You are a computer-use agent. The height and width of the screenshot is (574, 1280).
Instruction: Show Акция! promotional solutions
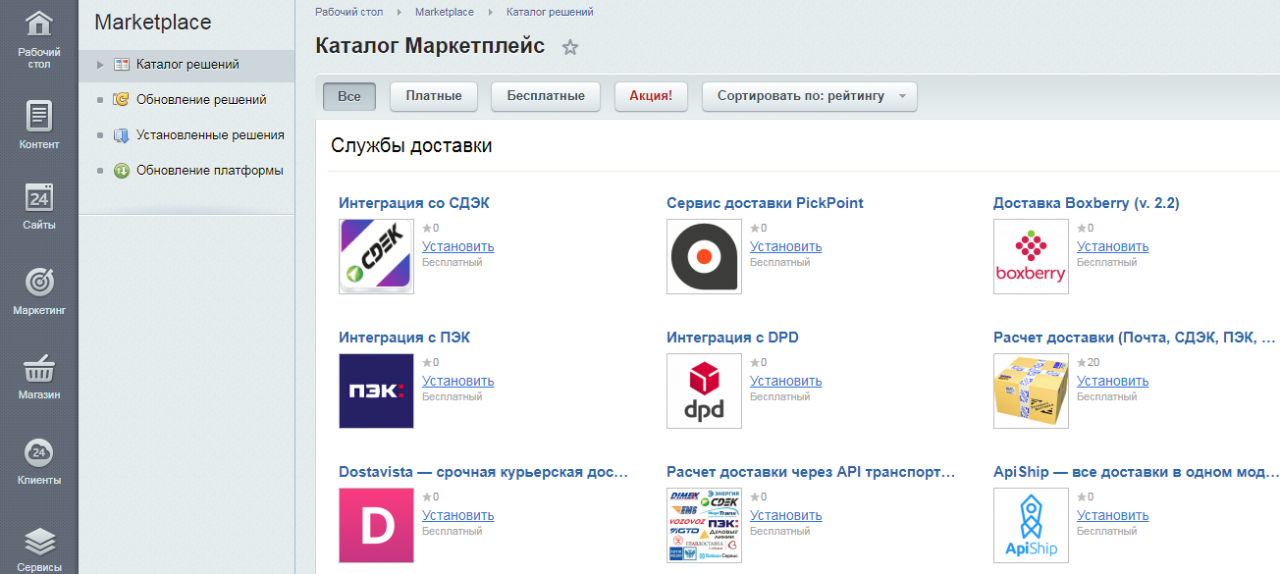[650, 96]
